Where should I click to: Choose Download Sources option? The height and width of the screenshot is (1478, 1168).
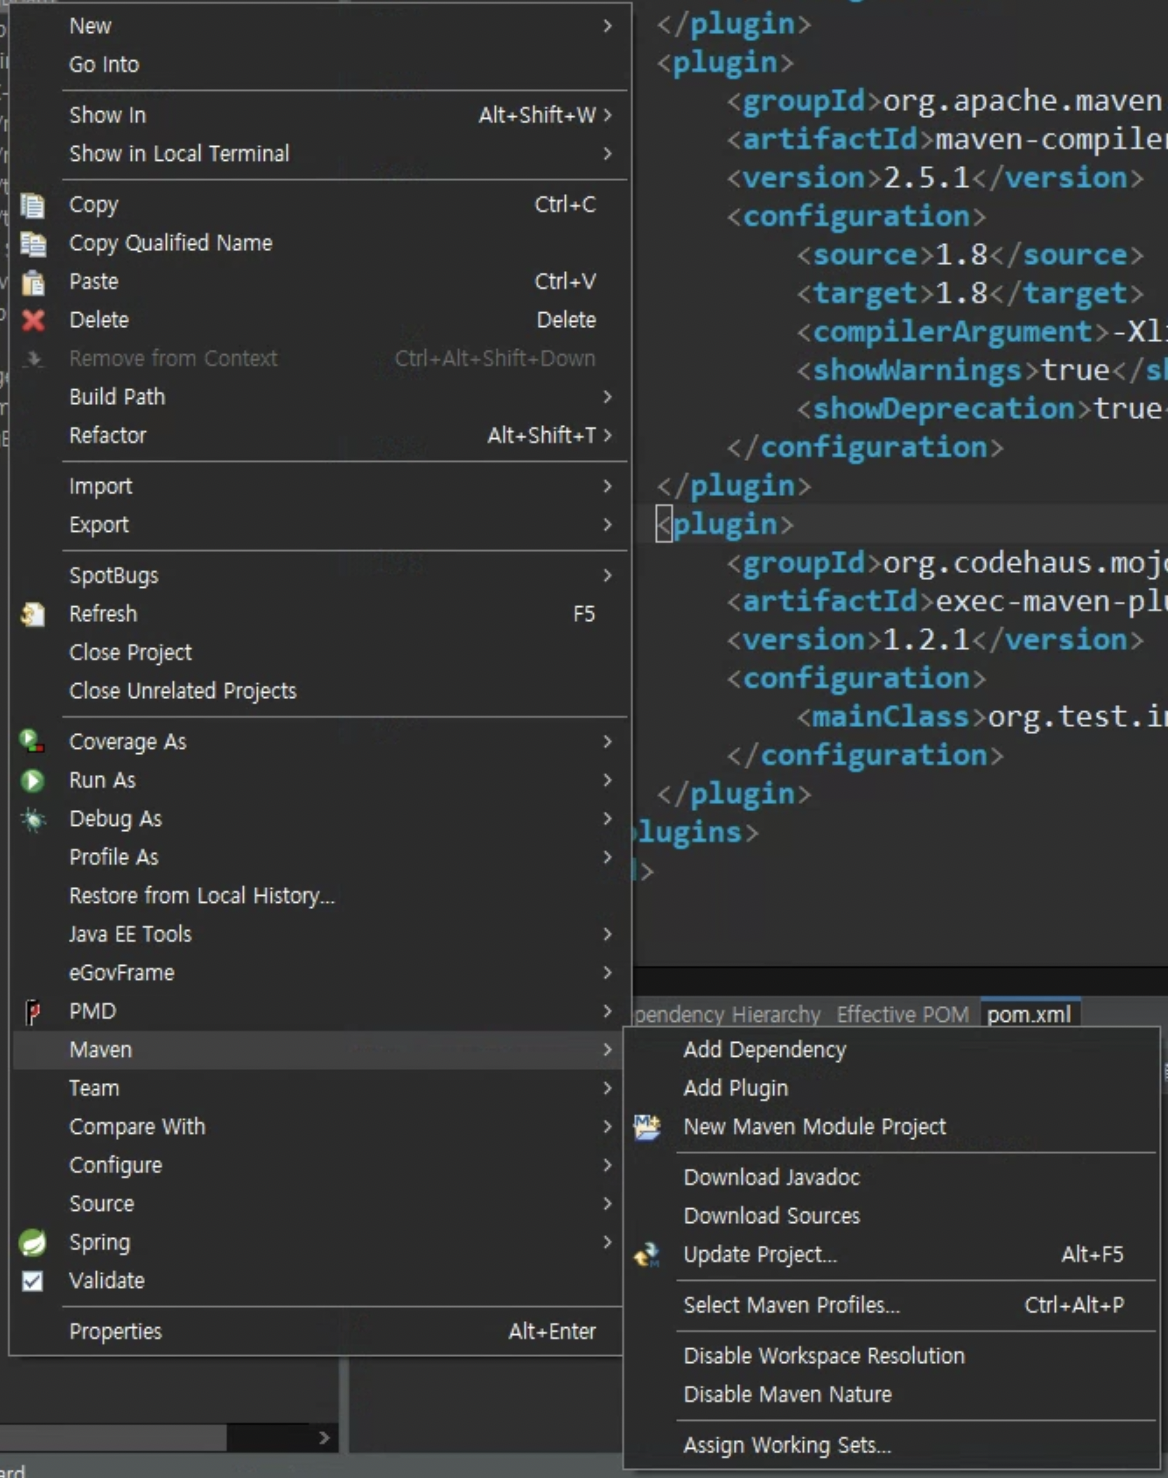coord(772,1216)
